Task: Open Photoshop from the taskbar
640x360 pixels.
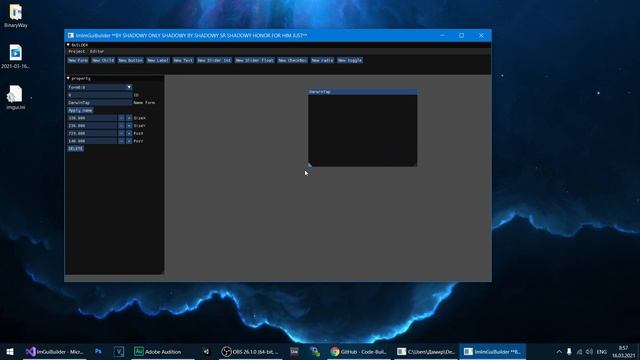Action: 98,351
